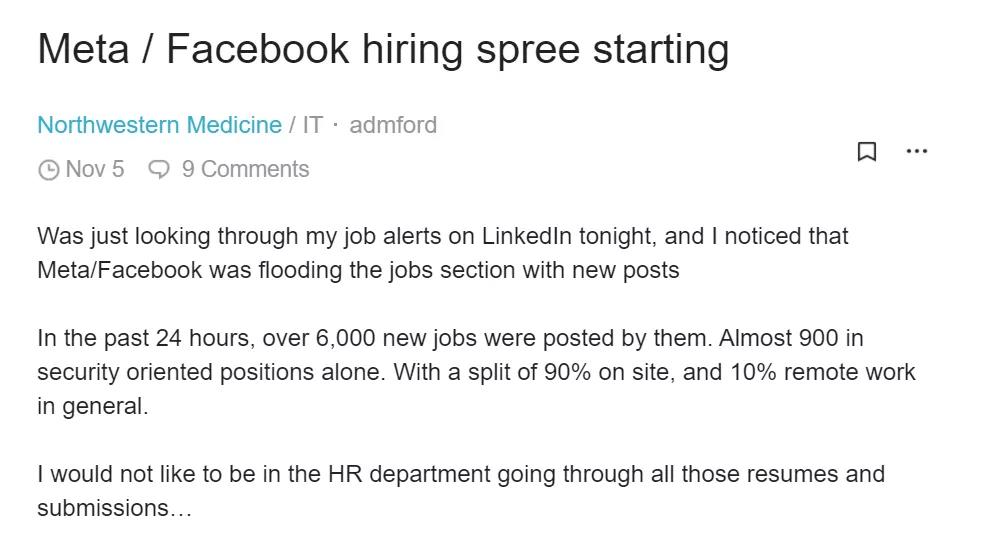The image size is (984, 559).
Task: Click the paragraph starting 'In the past 24 hours'
Action: [476, 372]
